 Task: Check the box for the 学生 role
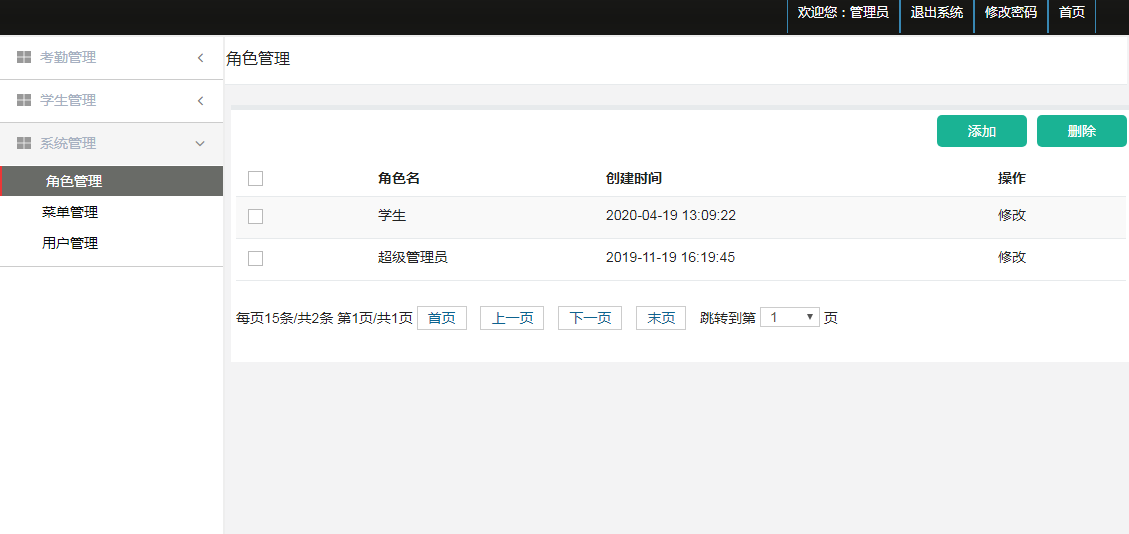255,216
